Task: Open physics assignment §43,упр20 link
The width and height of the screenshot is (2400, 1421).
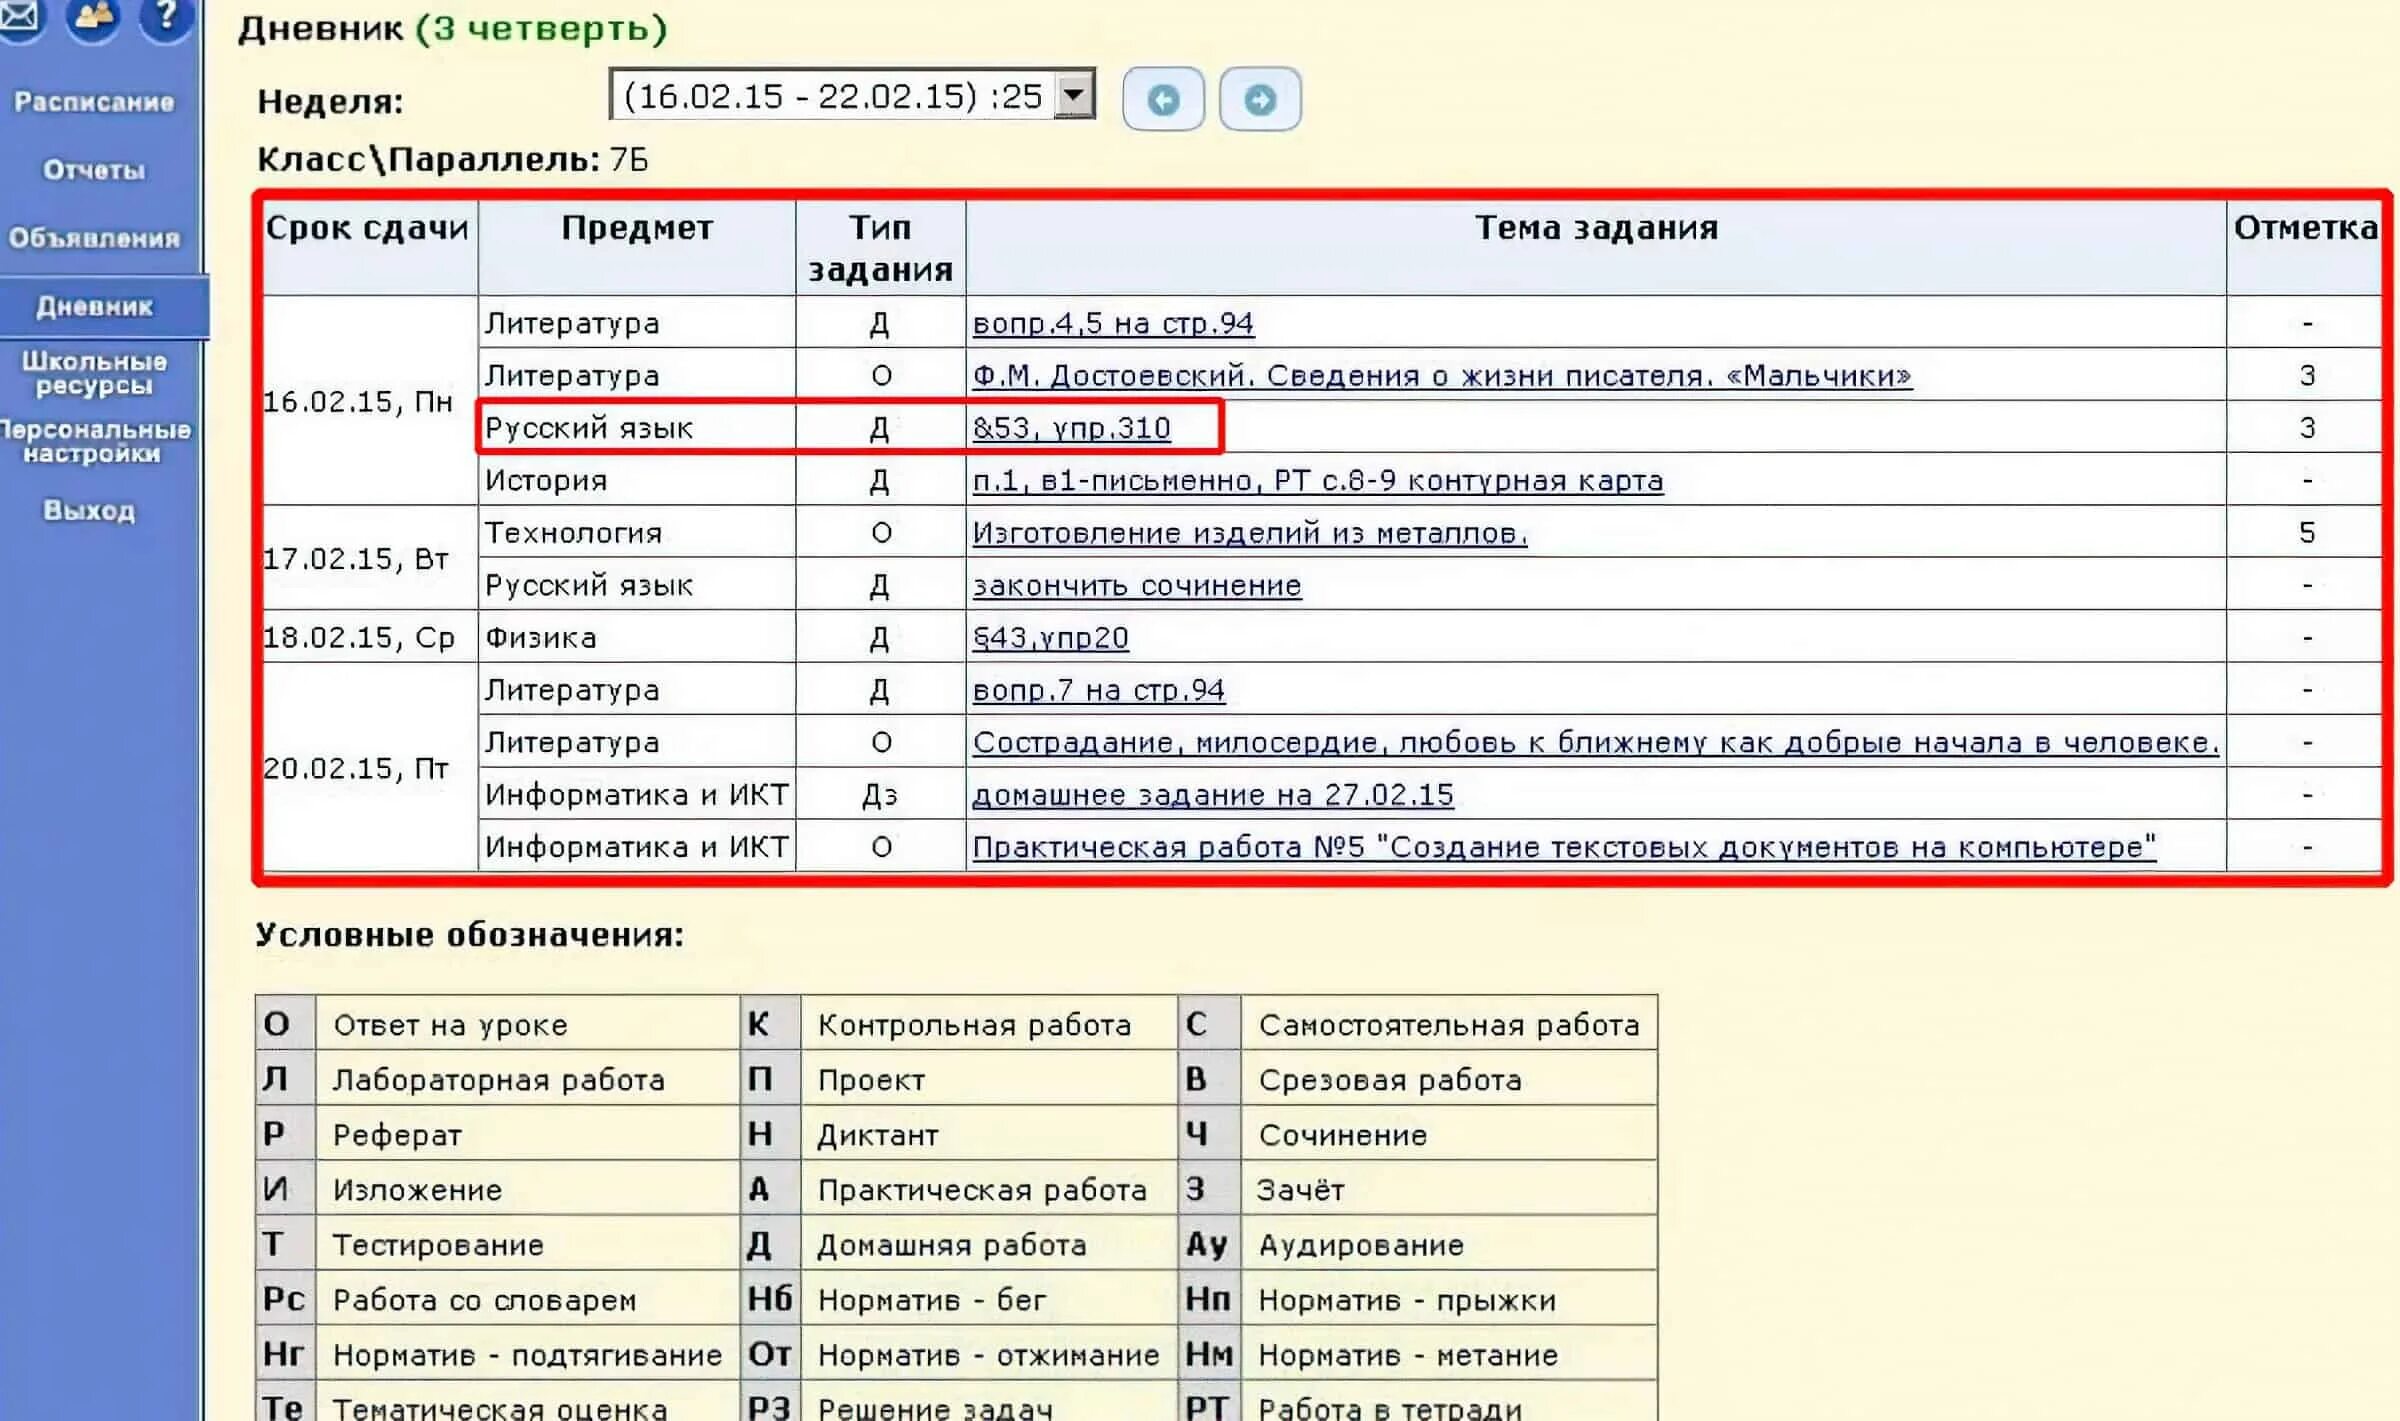Action: click(1050, 638)
